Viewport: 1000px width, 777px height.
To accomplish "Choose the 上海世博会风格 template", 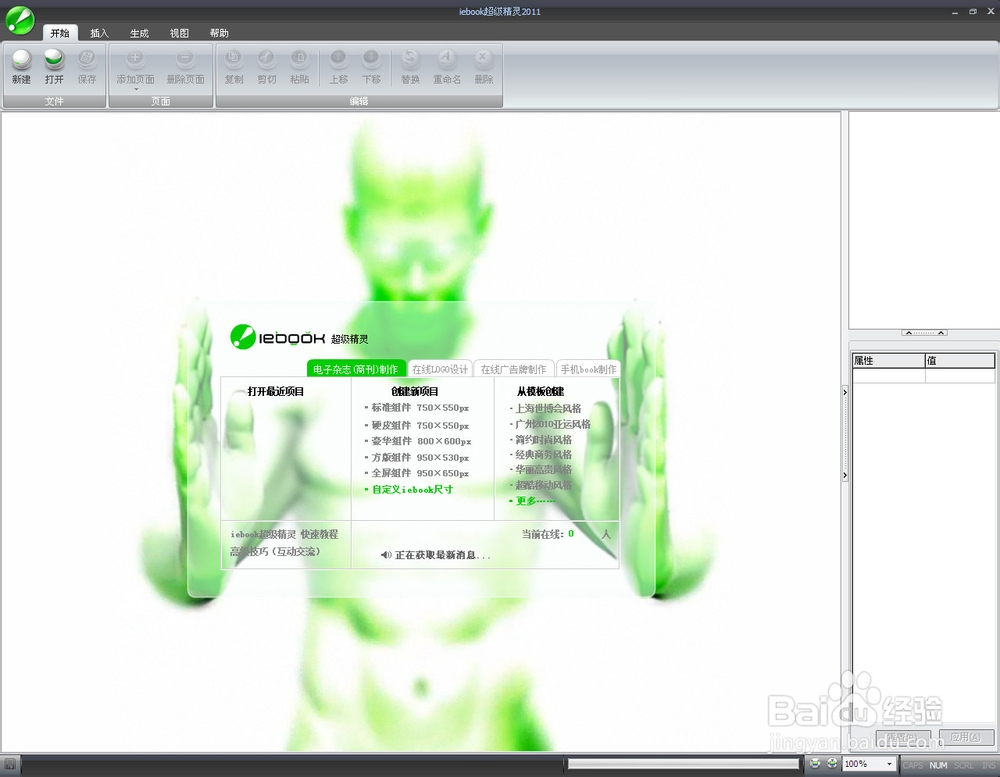I will (548, 408).
